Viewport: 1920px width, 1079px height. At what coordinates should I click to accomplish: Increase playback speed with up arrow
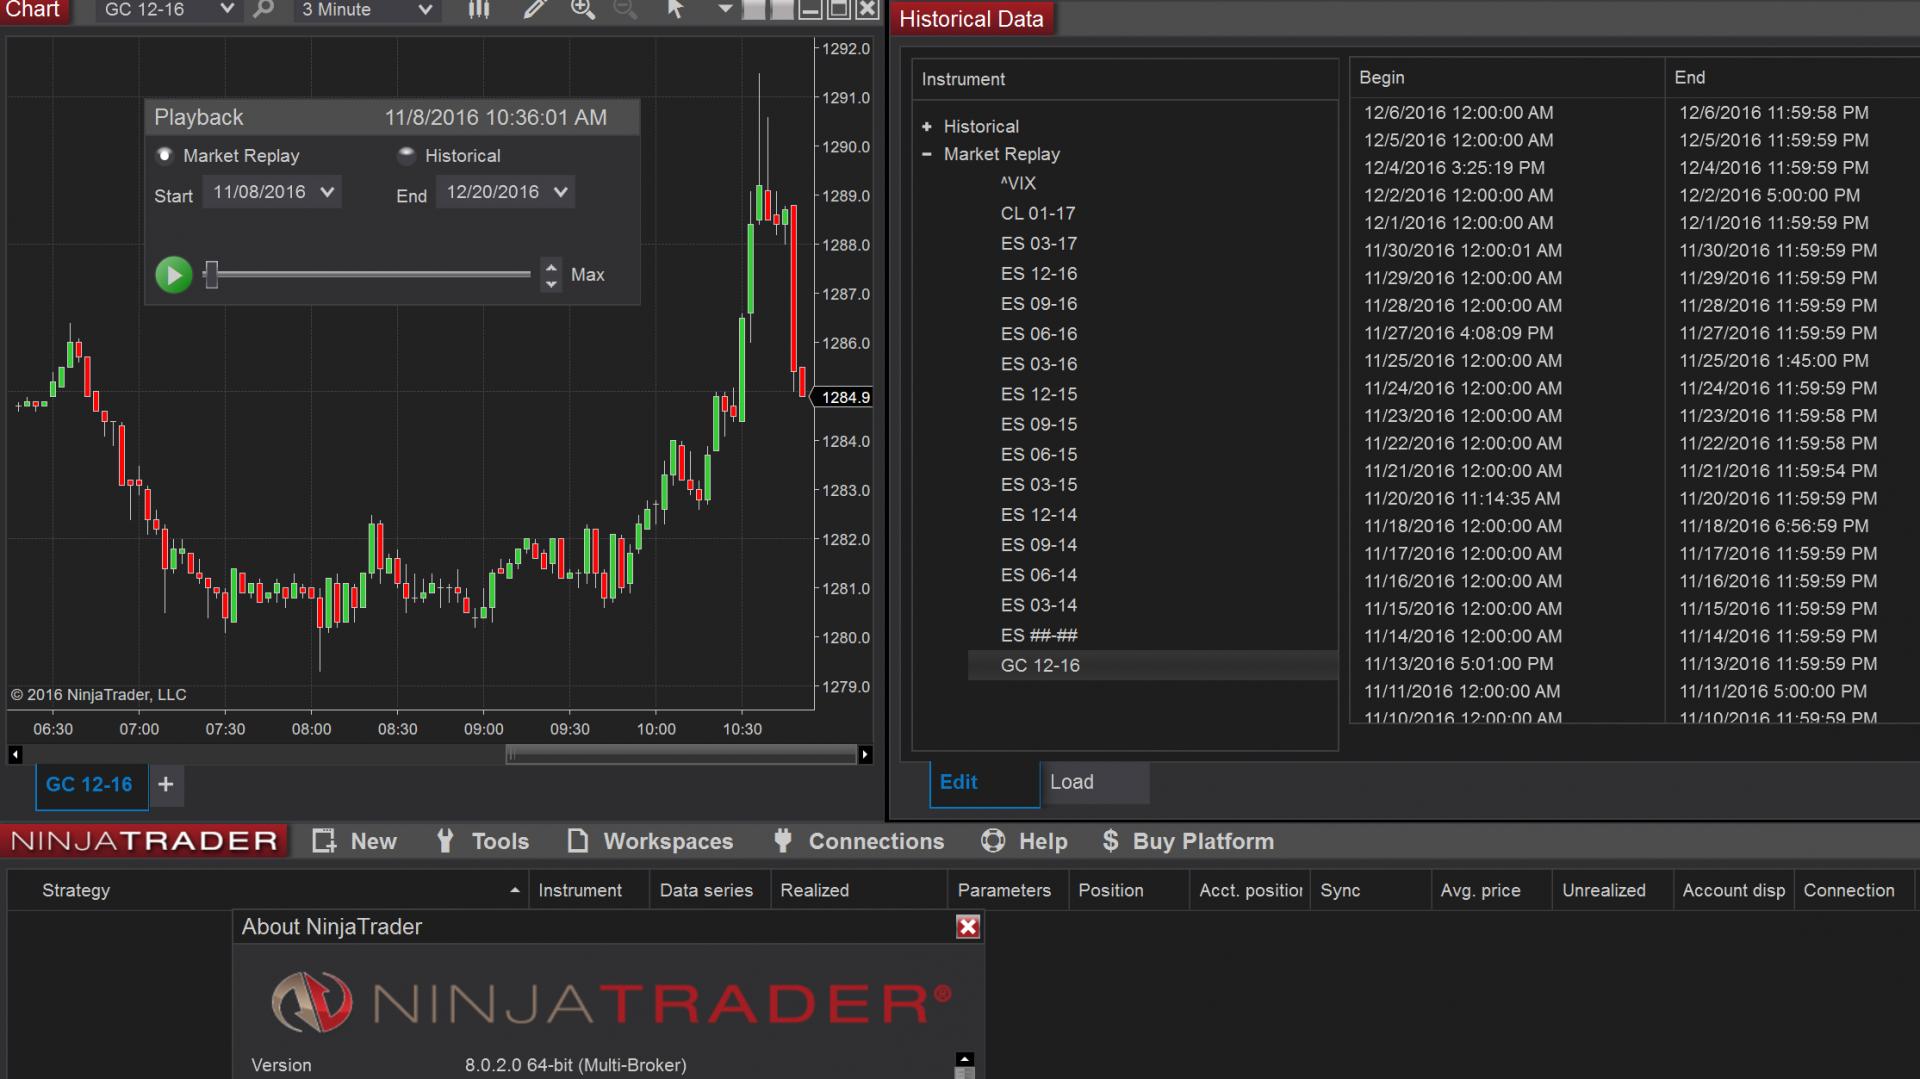(x=551, y=266)
